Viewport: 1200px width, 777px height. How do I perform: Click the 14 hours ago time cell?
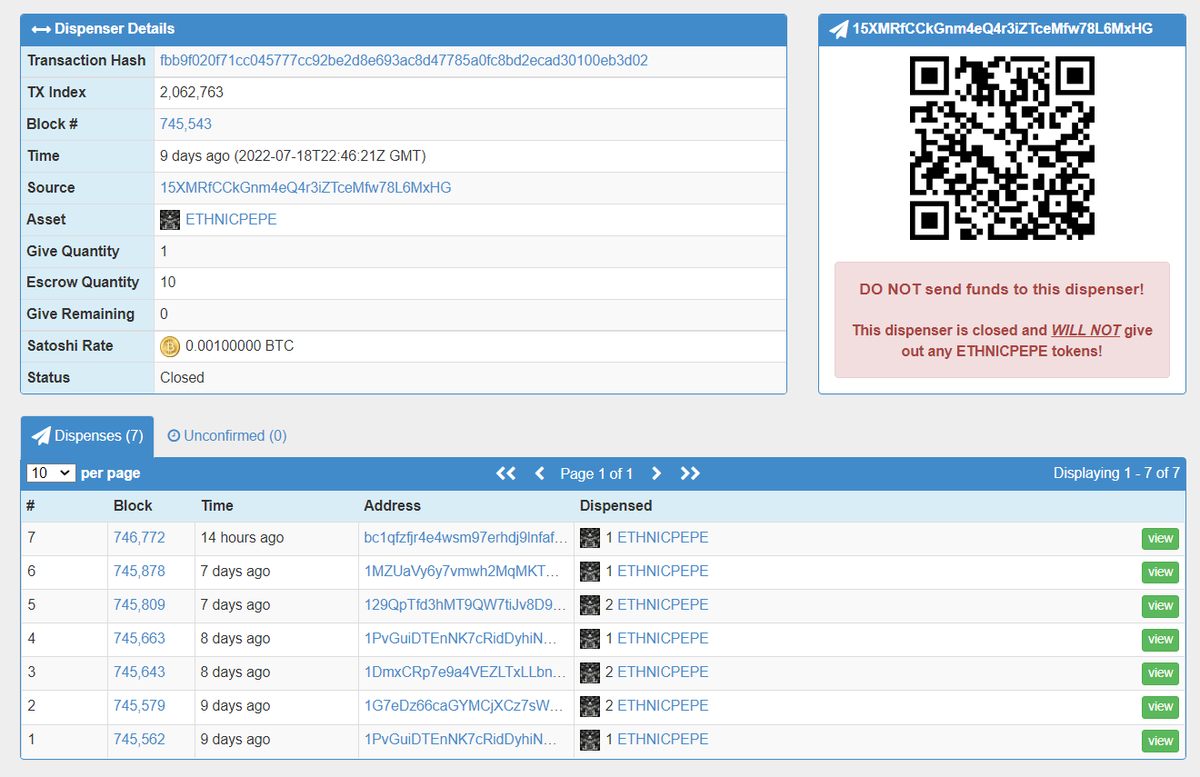tap(242, 537)
